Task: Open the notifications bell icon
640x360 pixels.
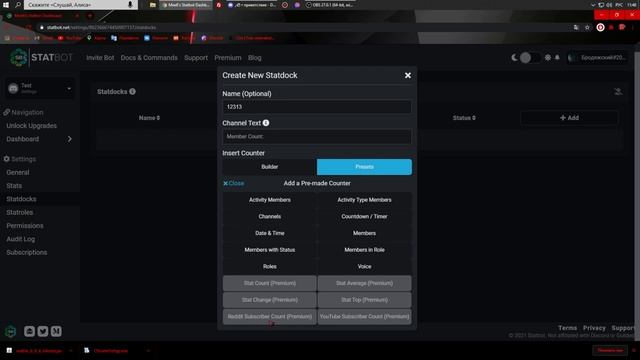Action: pyautogui.click(x=557, y=58)
